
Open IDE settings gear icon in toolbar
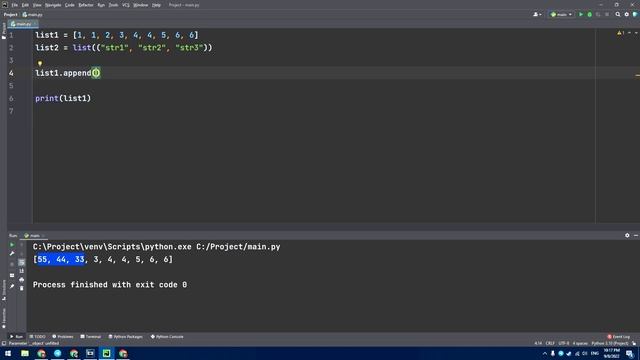tap(627, 14)
